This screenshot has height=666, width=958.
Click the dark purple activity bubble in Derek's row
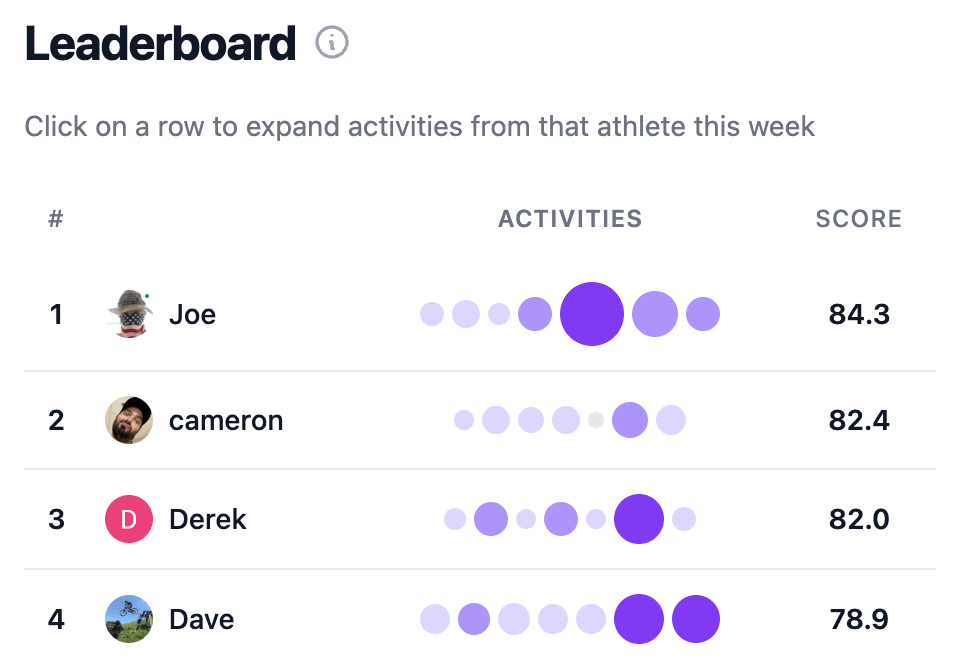639,519
